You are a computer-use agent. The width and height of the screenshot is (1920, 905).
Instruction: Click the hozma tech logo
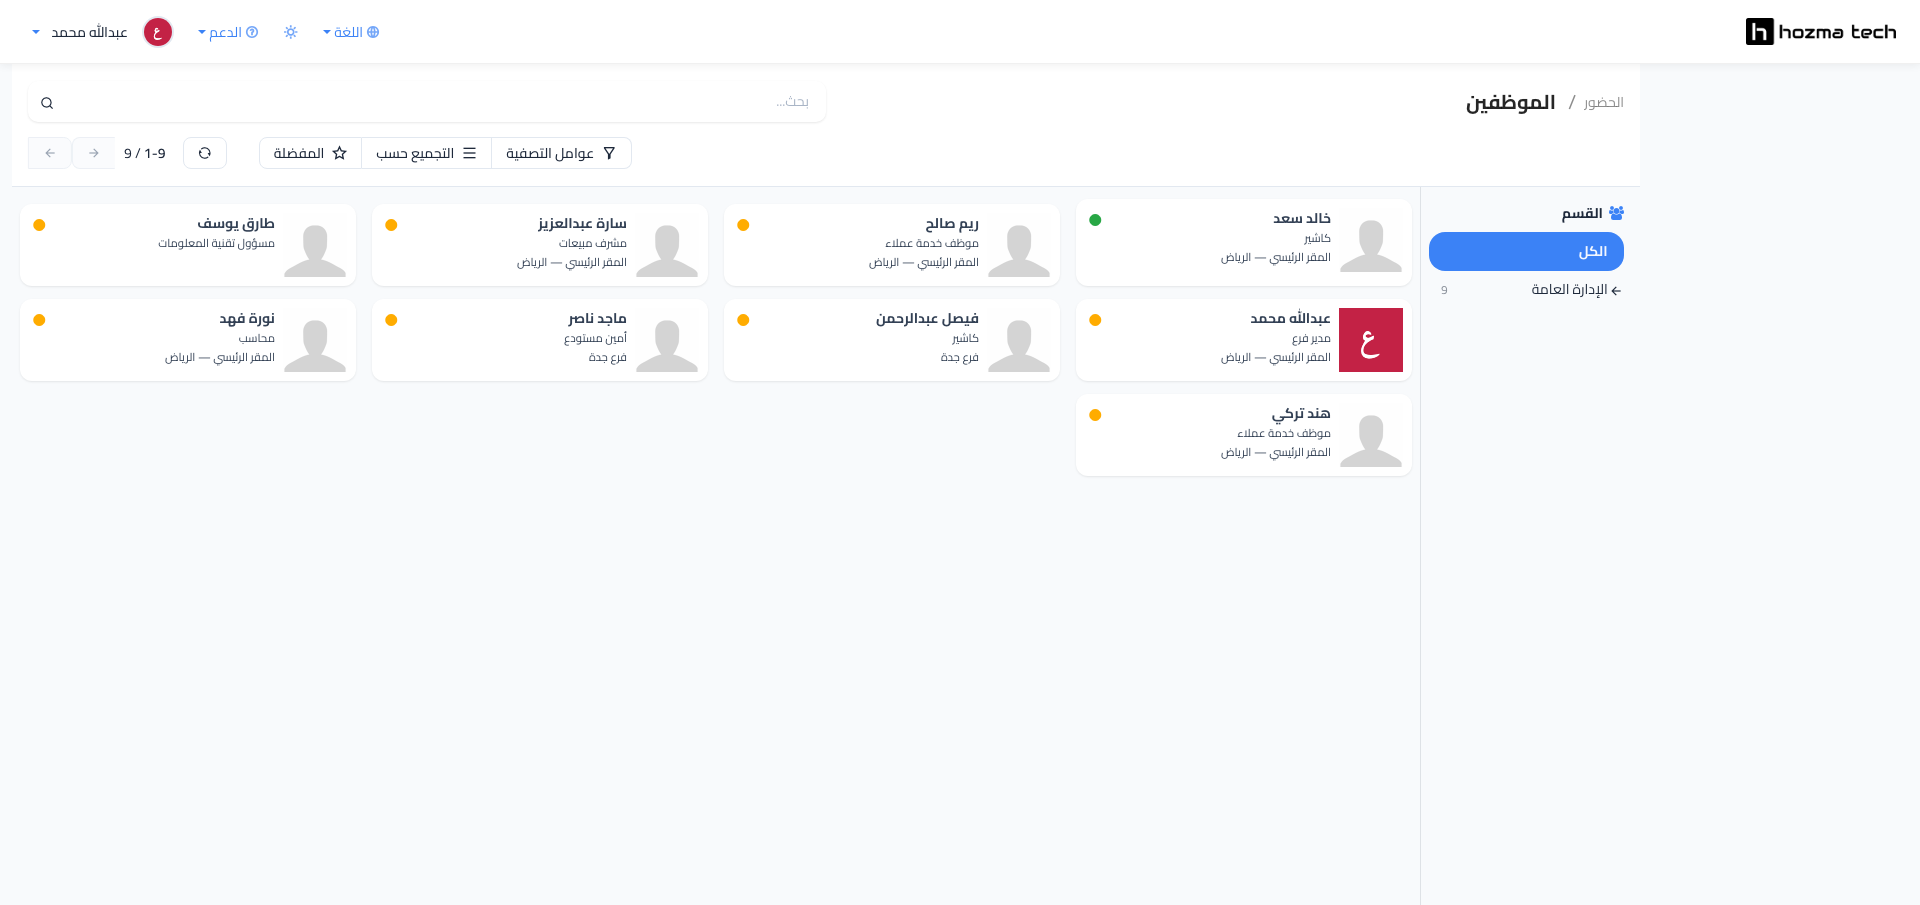(1820, 32)
